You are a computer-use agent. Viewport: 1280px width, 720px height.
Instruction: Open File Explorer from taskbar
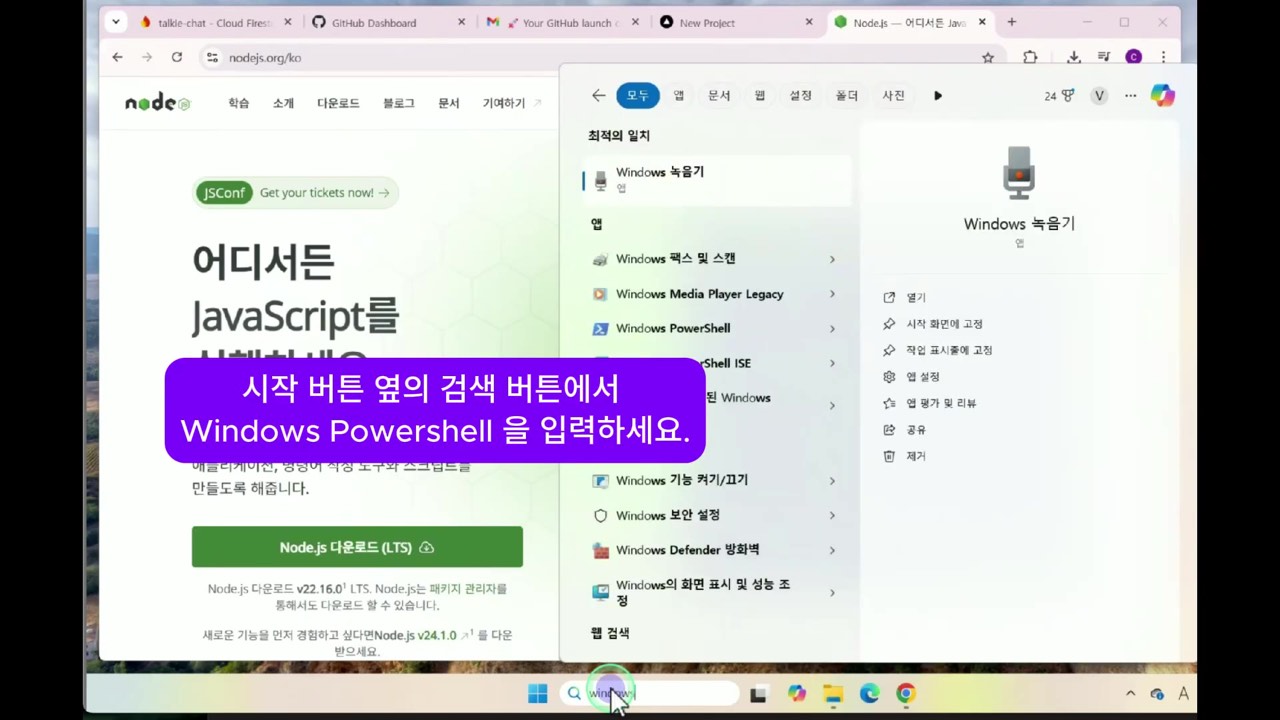(833, 694)
